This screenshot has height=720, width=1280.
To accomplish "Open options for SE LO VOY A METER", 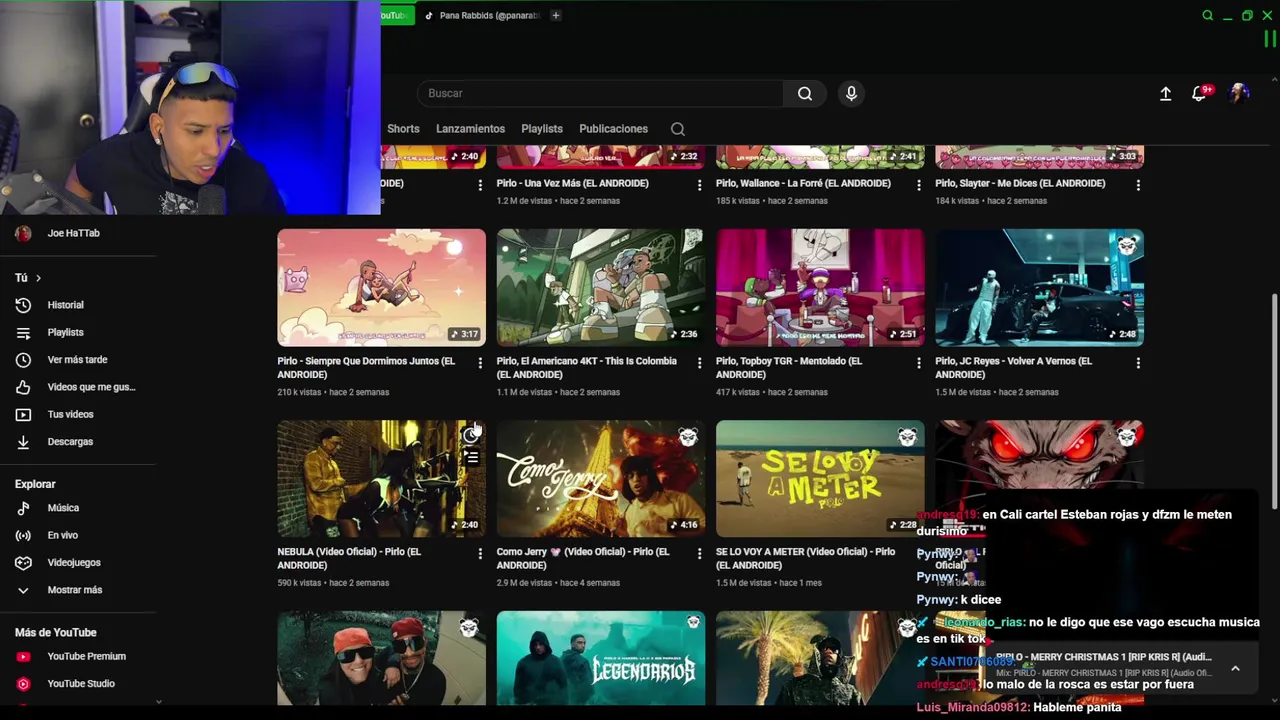I will pos(919,554).
